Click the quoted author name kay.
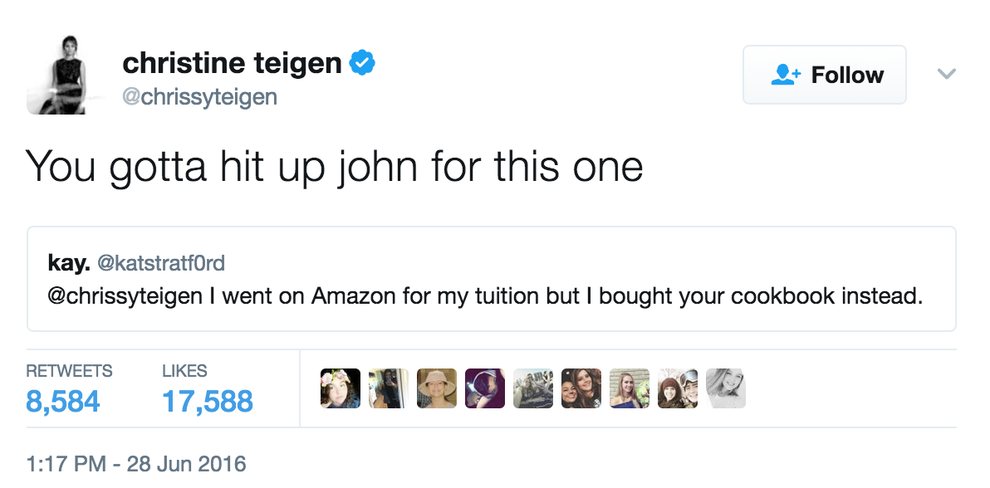 click(x=67, y=264)
